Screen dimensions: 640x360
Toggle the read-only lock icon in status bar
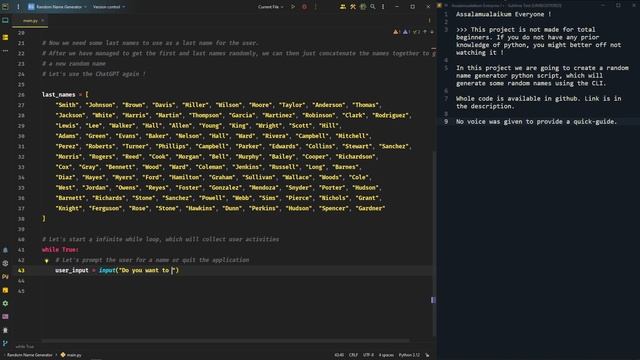pyautogui.click(x=427, y=355)
